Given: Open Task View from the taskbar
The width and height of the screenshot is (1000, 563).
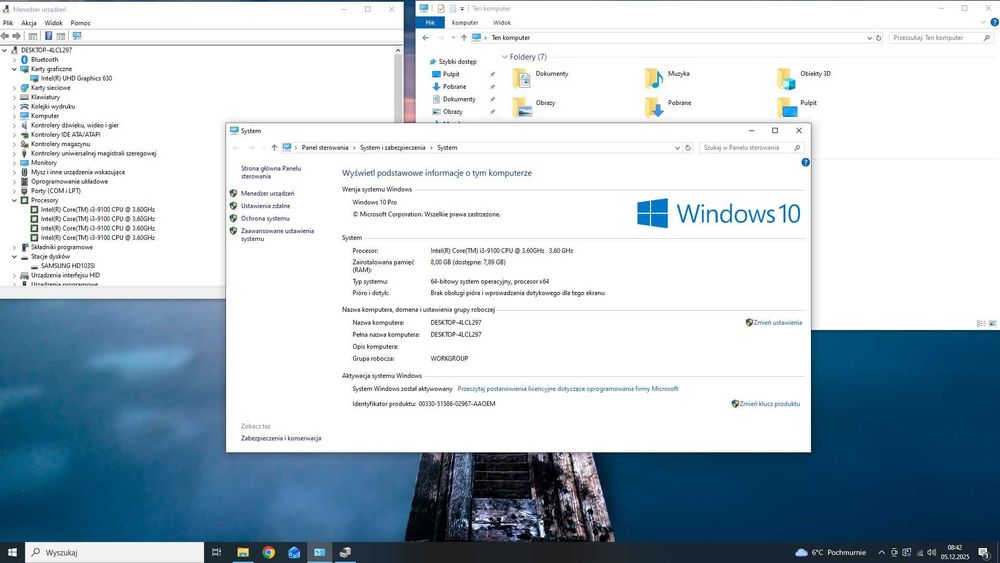Looking at the screenshot, I should [x=216, y=552].
